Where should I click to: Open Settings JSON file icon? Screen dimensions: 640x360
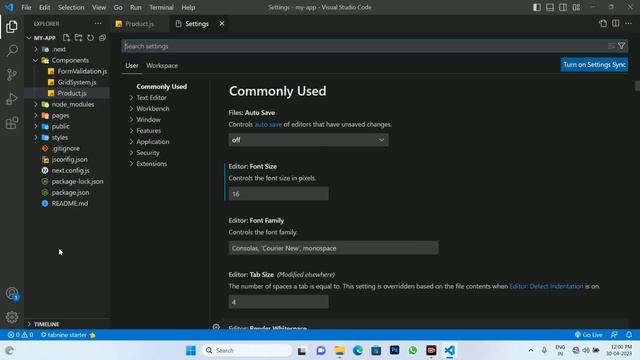(x=603, y=24)
